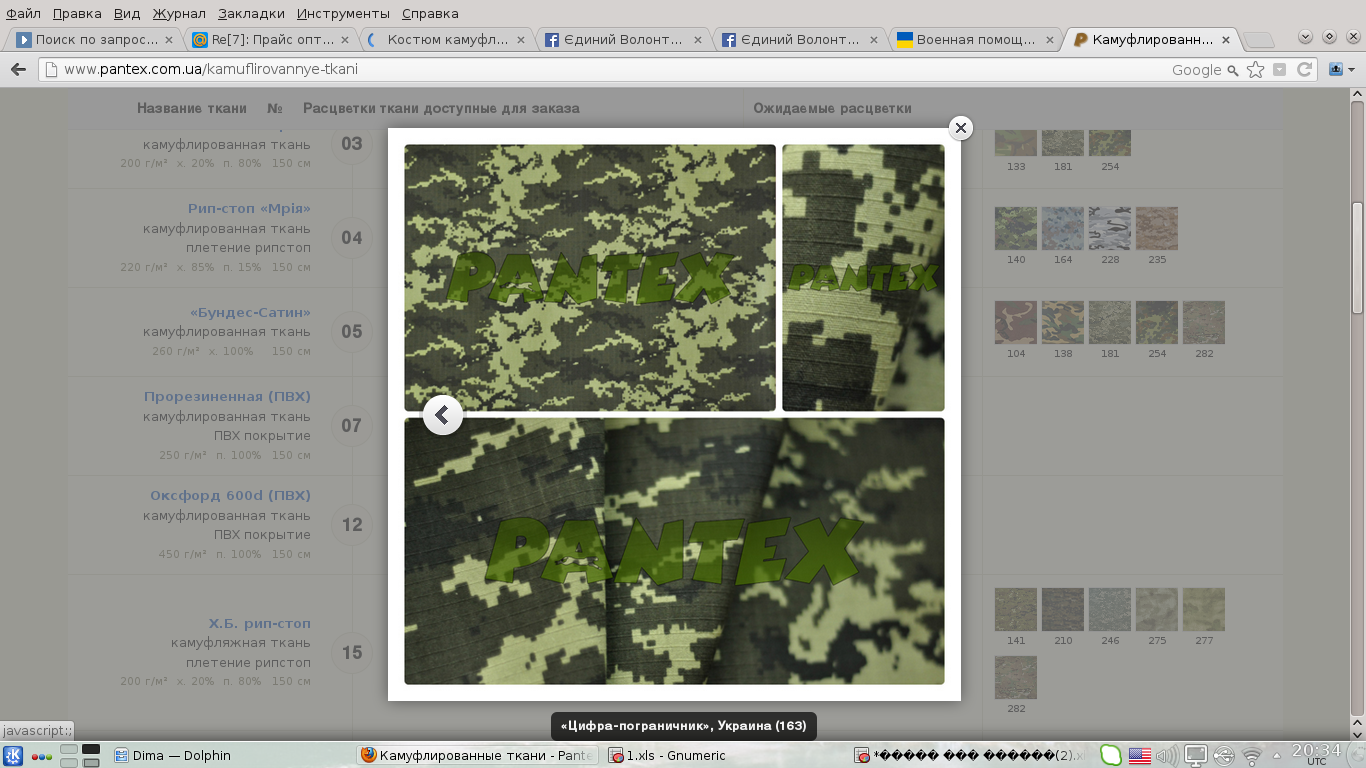
Task: Click the virtual desktop pager in the panel
Action: tap(80, 756)
